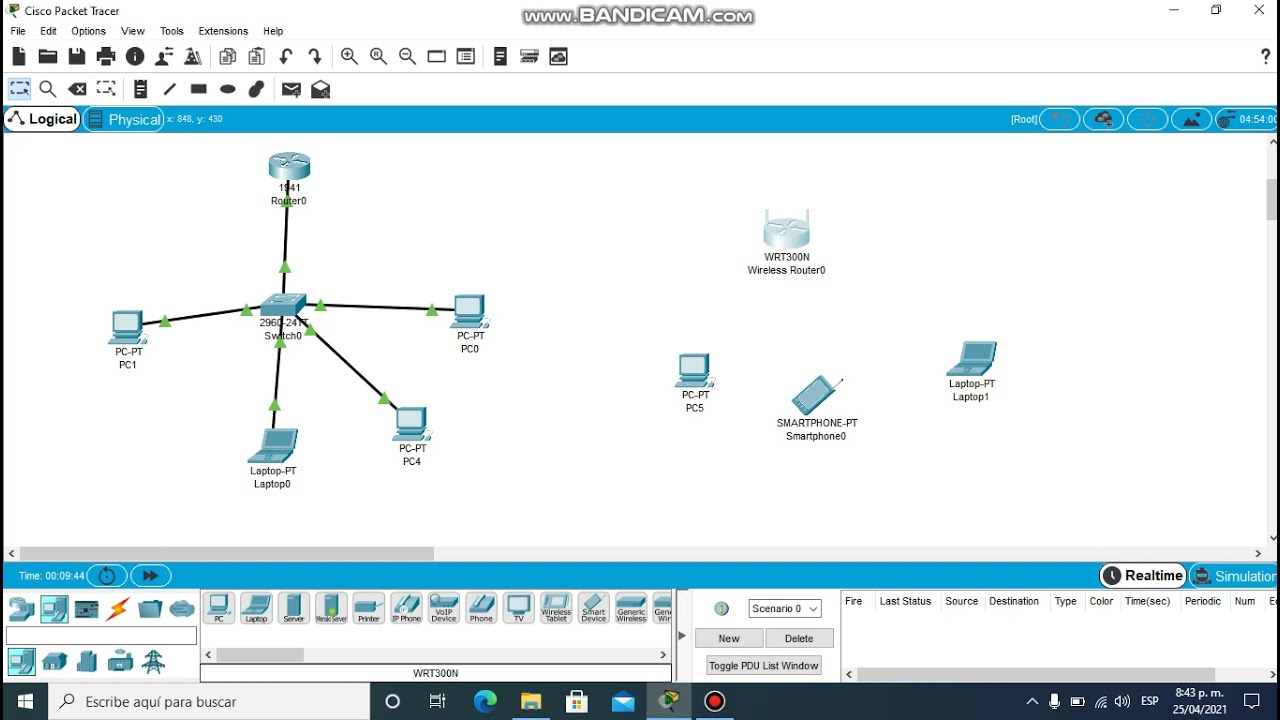
Task: Click the Power Cycle Devices button
Action: 107,576
